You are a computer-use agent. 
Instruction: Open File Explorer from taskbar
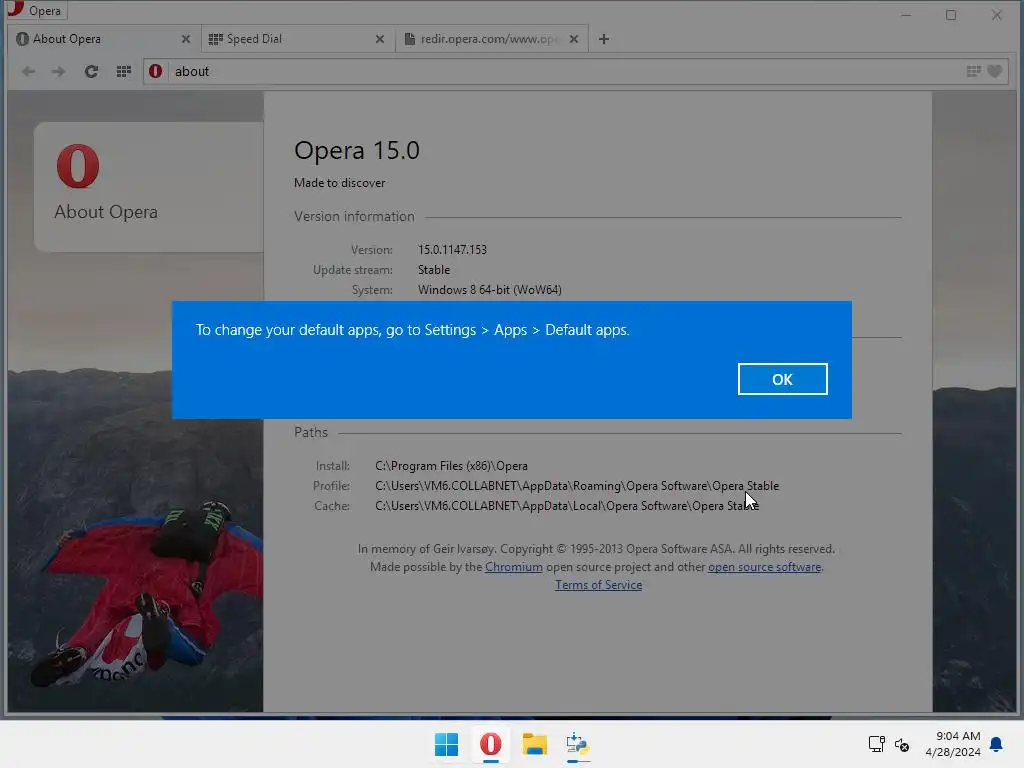[x=534, y=744]
